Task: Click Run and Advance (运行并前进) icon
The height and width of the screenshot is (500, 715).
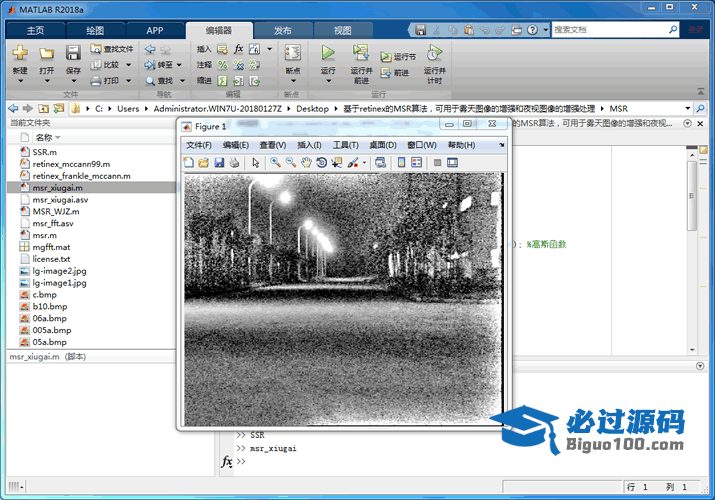Action: tap(361, 53)
